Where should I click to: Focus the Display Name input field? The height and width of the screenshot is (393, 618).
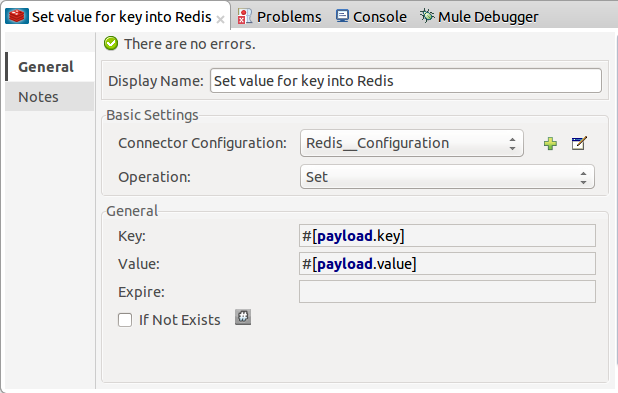point(406,81)
